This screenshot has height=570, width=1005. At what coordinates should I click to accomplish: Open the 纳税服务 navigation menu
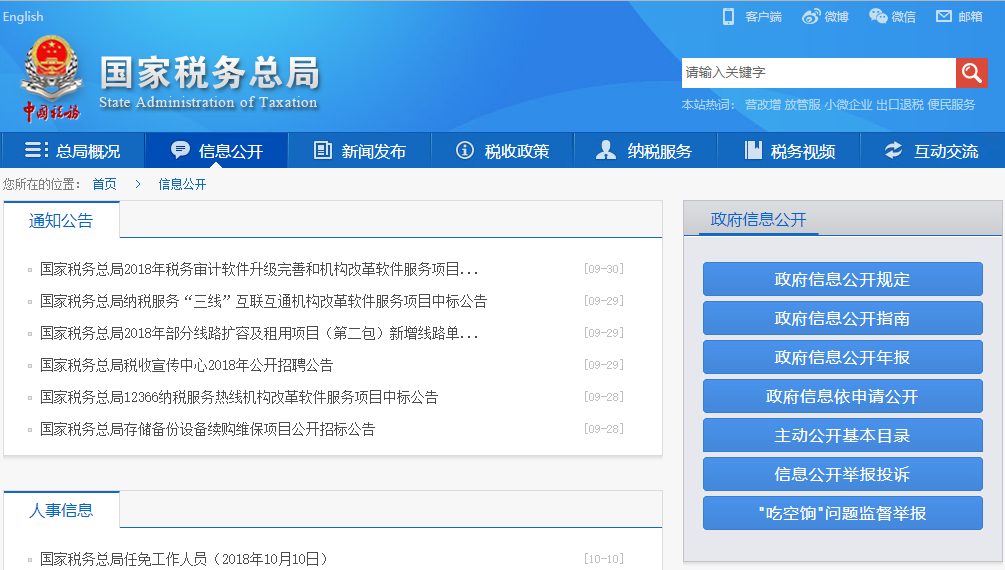tap(645, 151)
